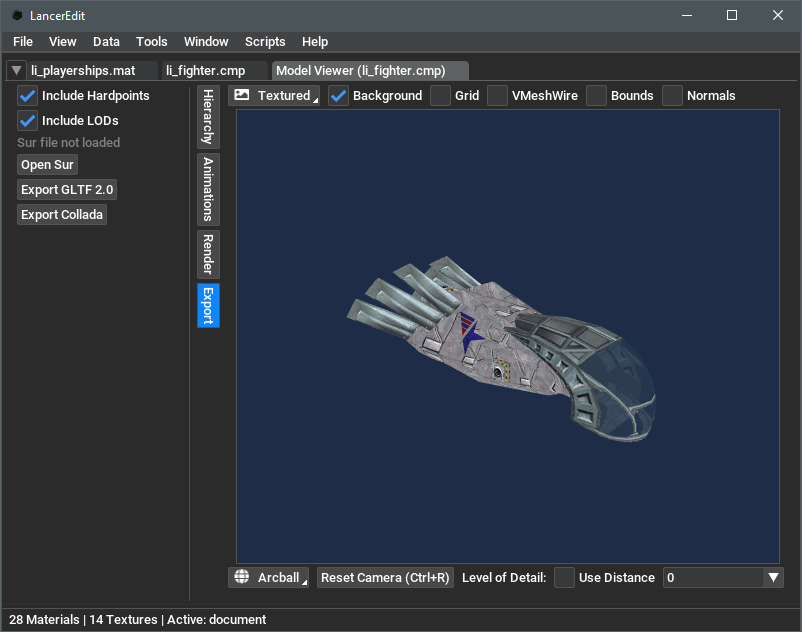802x632 pixels.
Task: Click the globe icon on the Arcball button
Action: (x=240, y=577)
